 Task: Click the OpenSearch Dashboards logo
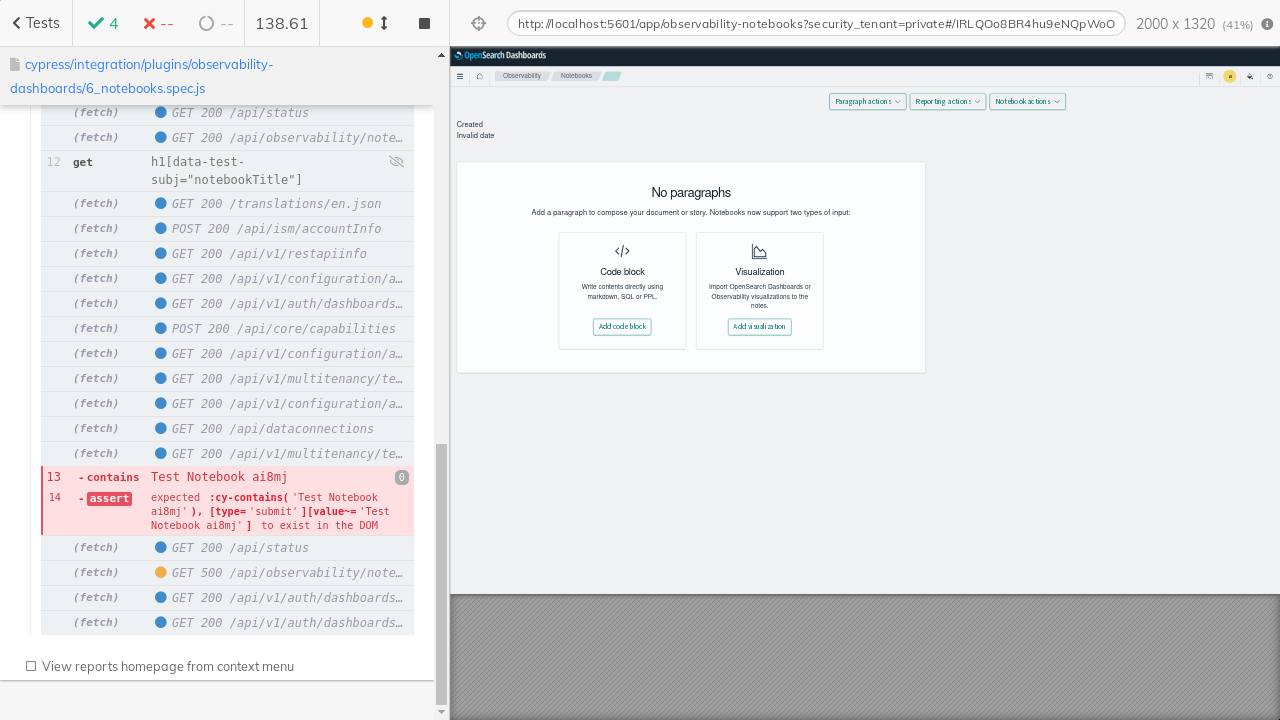click(x=500, y=56)
